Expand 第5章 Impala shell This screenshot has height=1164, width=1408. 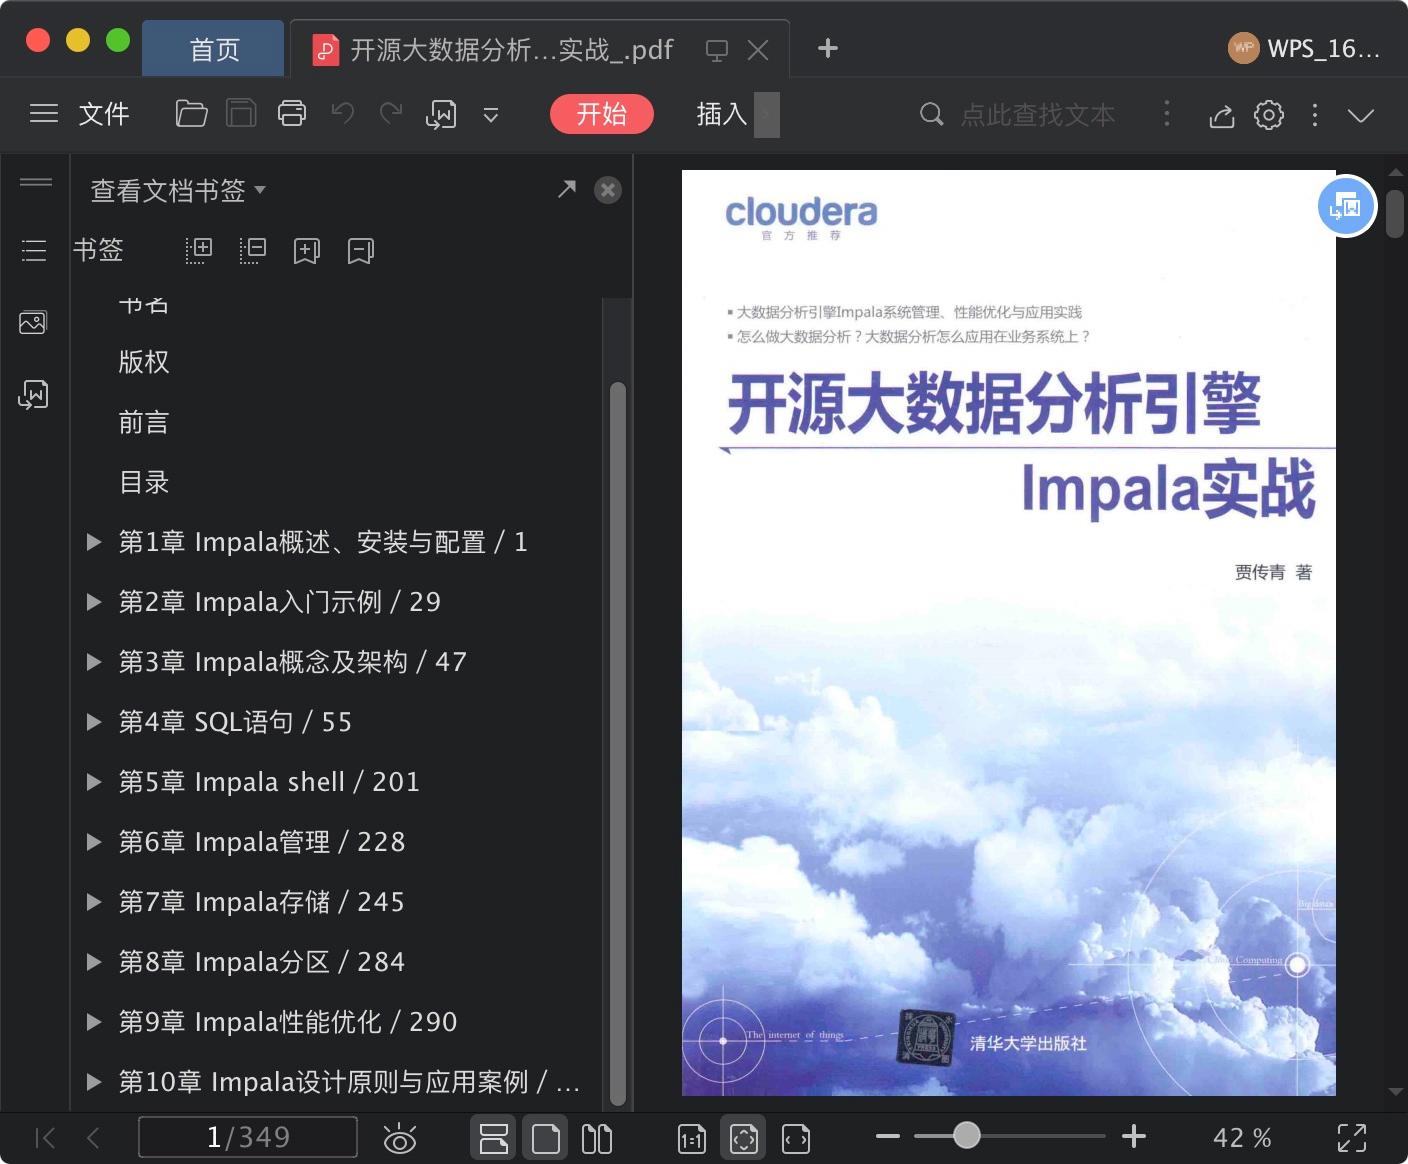[94, 782]
